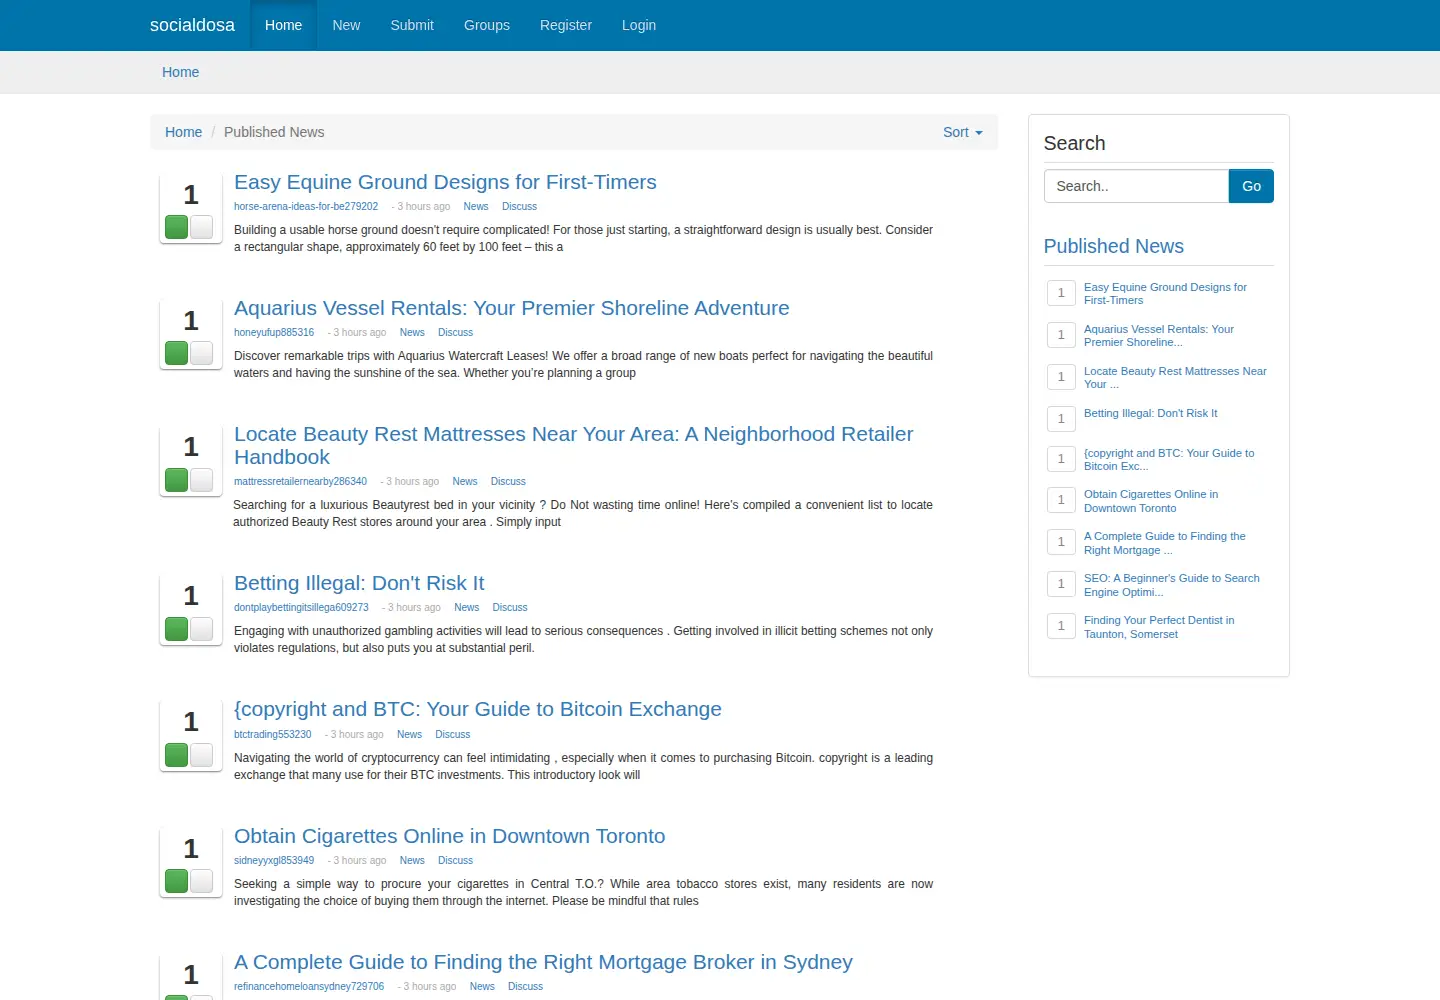
Task: Click Home link in the gray subheader
Action: click(x=180, y=72)
